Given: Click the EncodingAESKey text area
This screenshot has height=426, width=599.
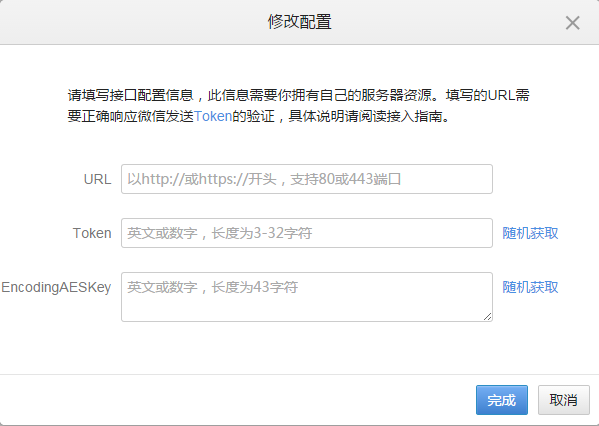Looking at the screenshot, I should pyautogui.click(x=307, y=297).
